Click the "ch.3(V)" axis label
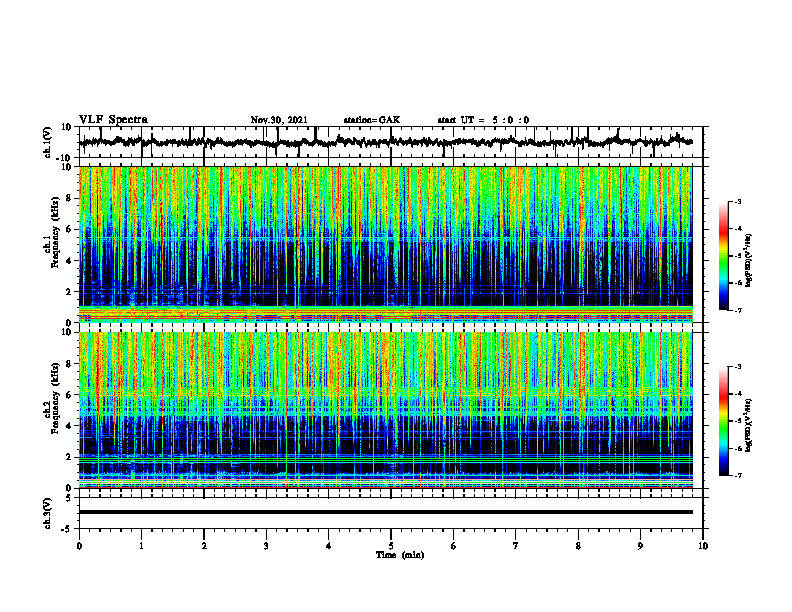 pos(48,514)
